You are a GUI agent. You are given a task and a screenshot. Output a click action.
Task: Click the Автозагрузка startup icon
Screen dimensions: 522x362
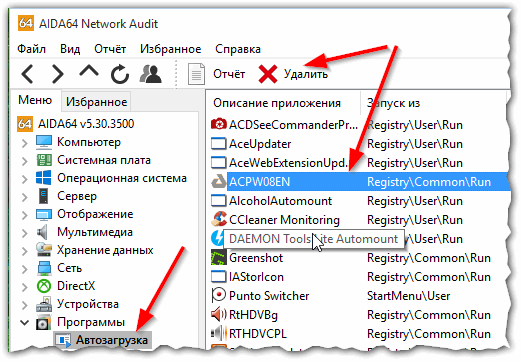click(x=63, y=340)
